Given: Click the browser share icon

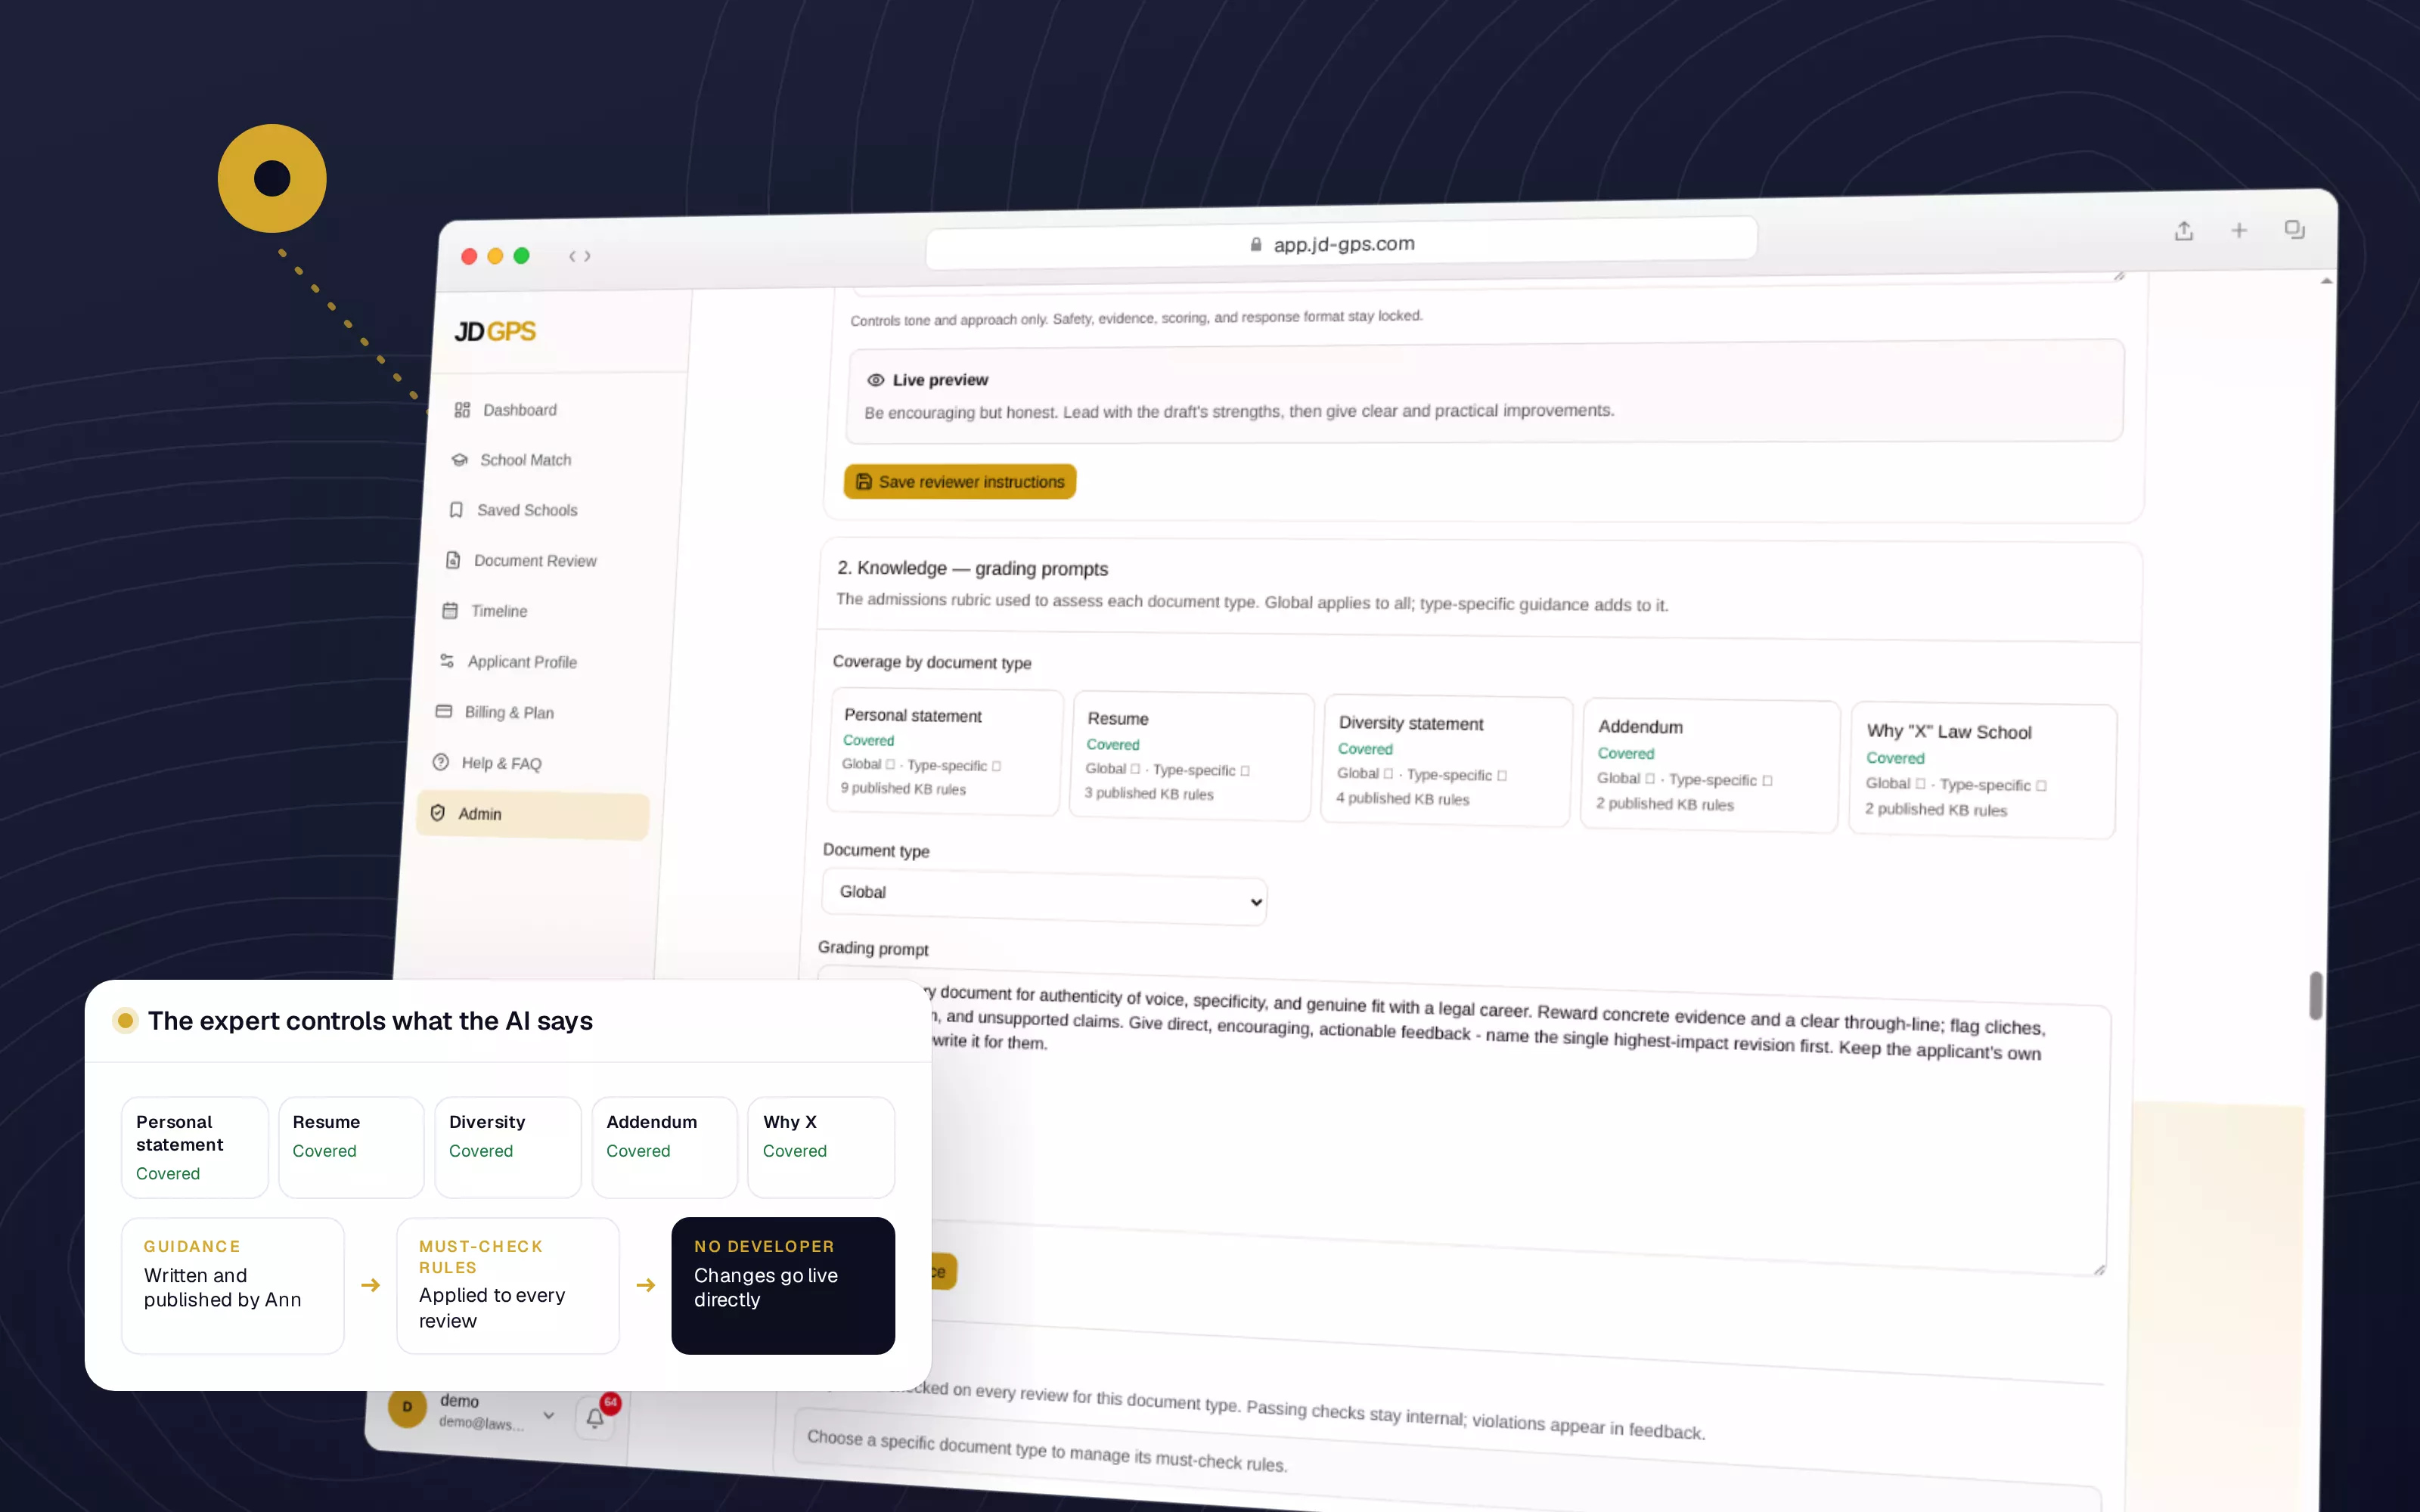Looking at the screenshot, I should 2184,231.
